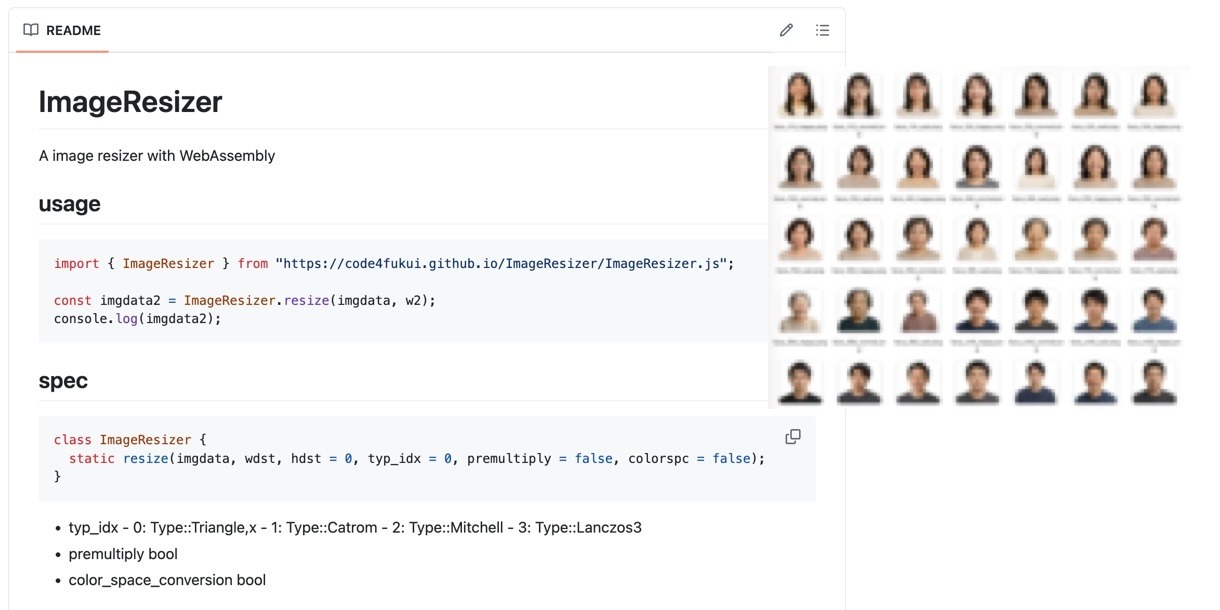This screenshot has width=1220, height=610.
Task: Click the ImageResizer main heading
Action: pos(130,102)
